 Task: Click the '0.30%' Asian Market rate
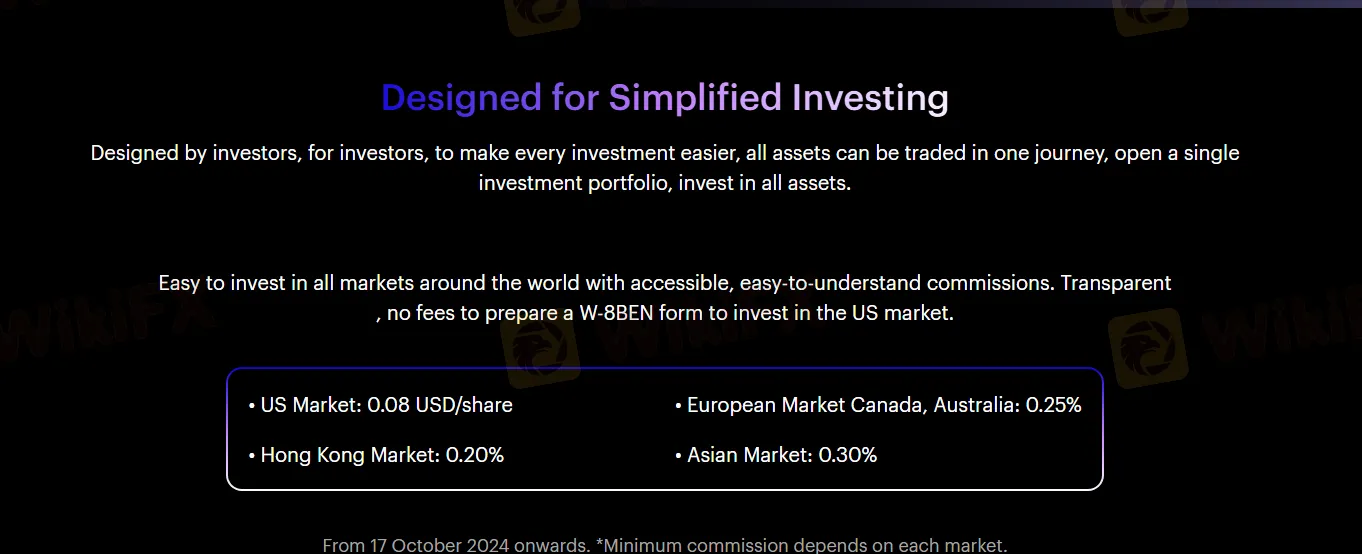[848, 455]
